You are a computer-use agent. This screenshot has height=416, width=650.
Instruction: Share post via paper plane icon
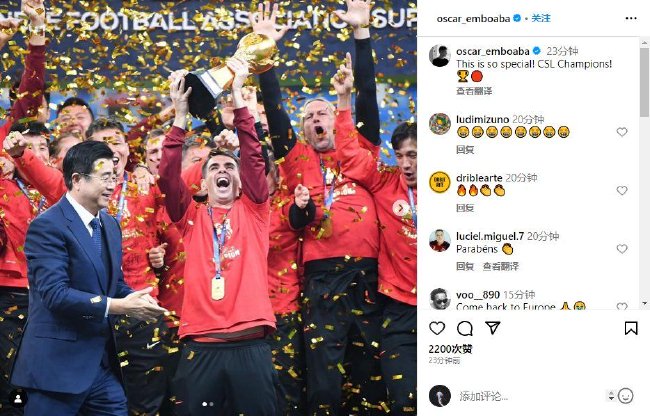coord(493,328)
